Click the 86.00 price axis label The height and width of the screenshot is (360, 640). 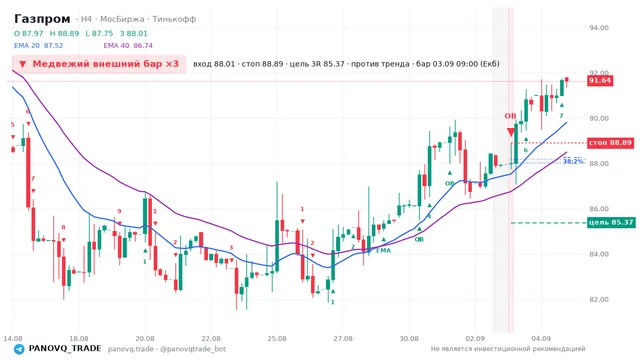pyautogui.click(x=599, y=209)
